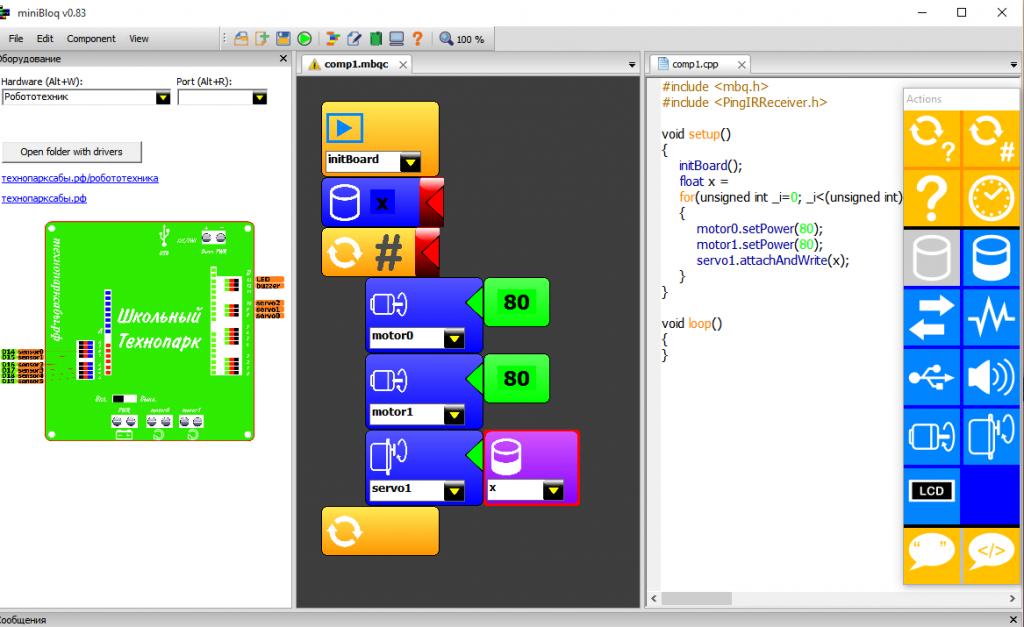1024x627 pixels.
Task: Click the green 80 value on motor1
Action: click(516, 378)
